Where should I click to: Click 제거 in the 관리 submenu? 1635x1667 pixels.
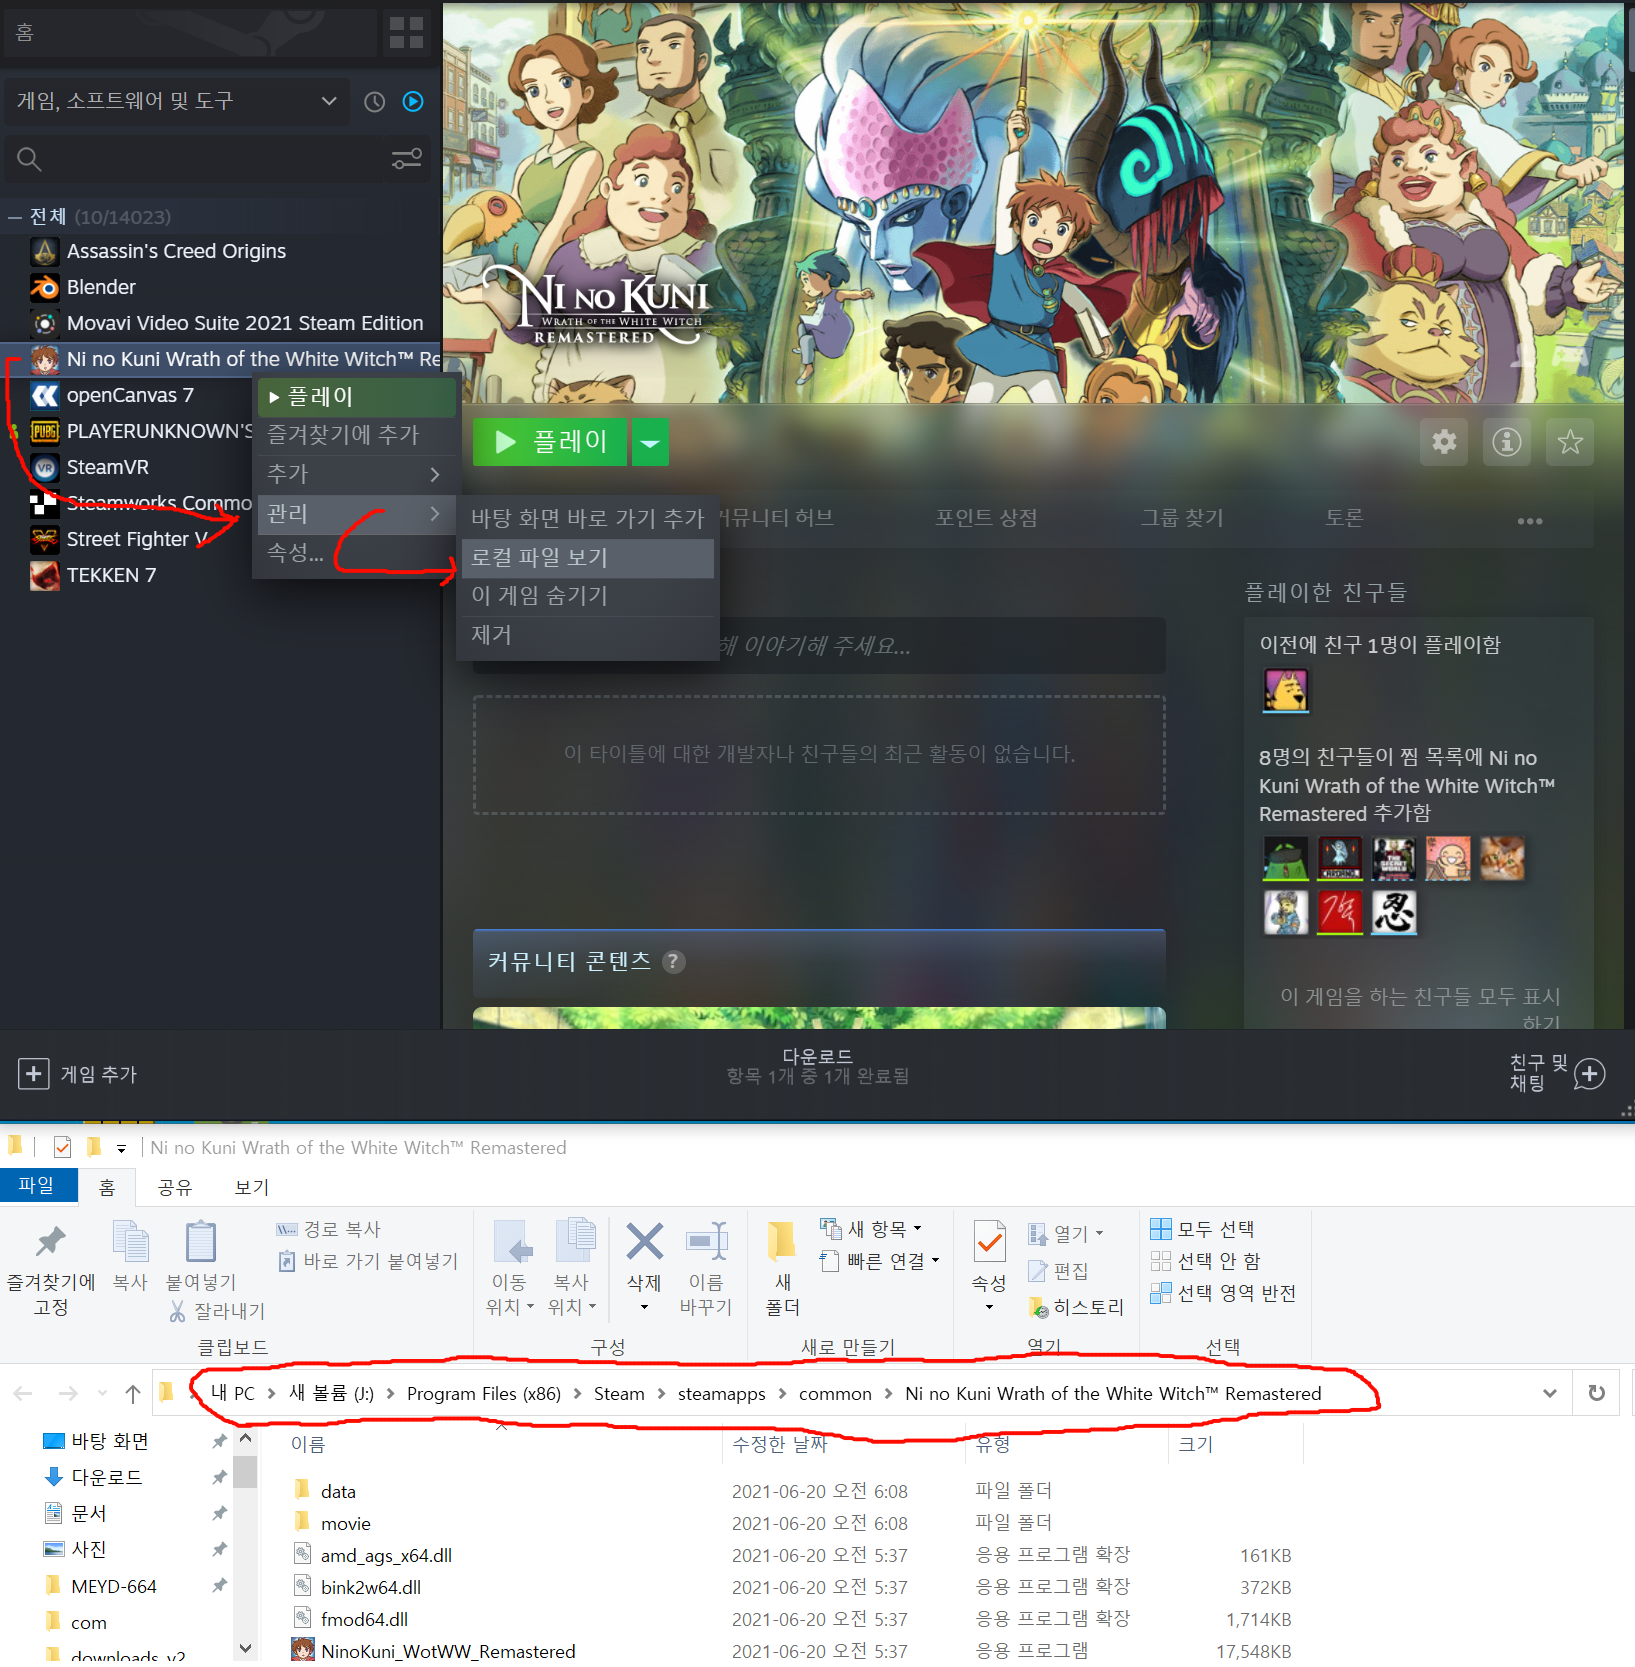587,635
